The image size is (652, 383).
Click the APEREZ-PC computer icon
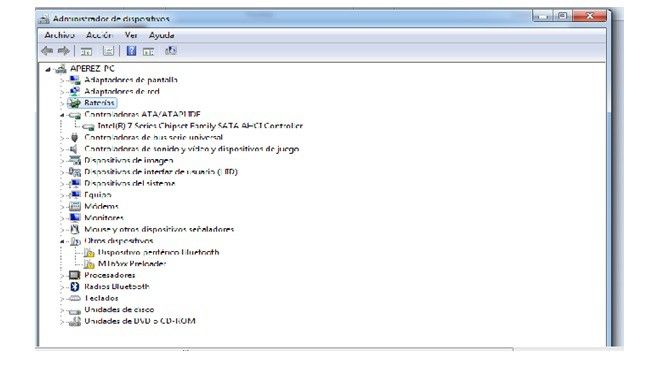(61, 69)
